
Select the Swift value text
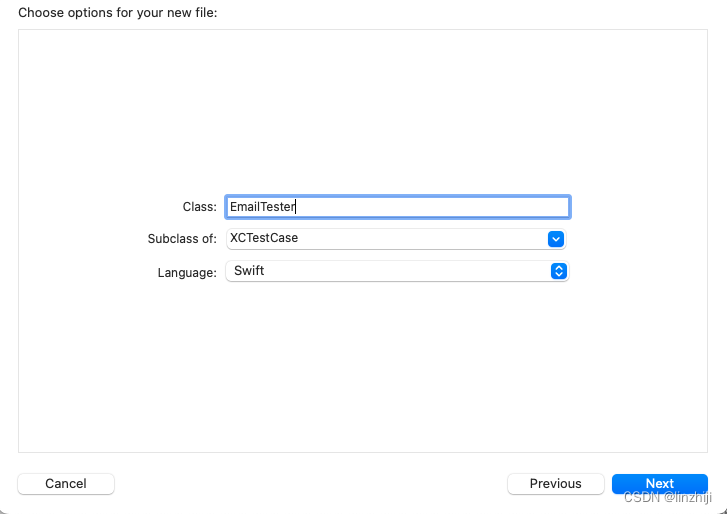(249, 271)
